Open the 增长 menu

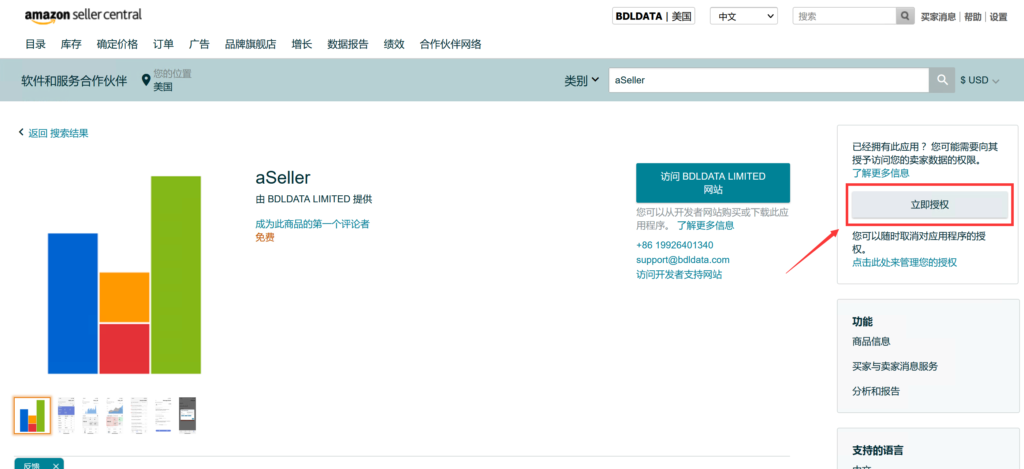tap(302, 44)
